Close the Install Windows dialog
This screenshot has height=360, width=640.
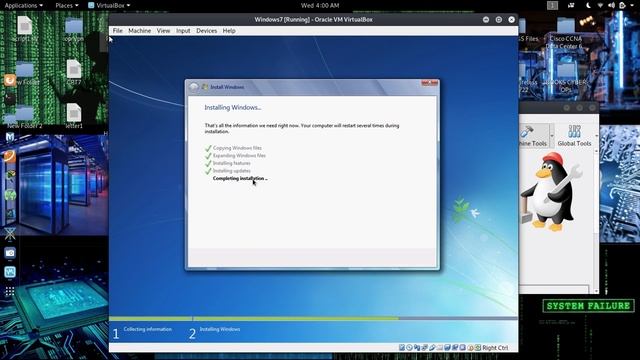429,83
